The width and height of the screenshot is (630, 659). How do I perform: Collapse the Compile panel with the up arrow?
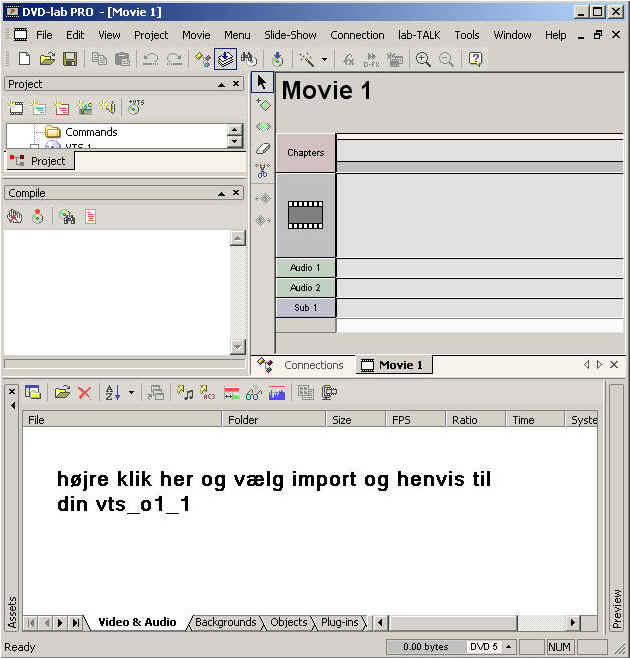(221, 193)
